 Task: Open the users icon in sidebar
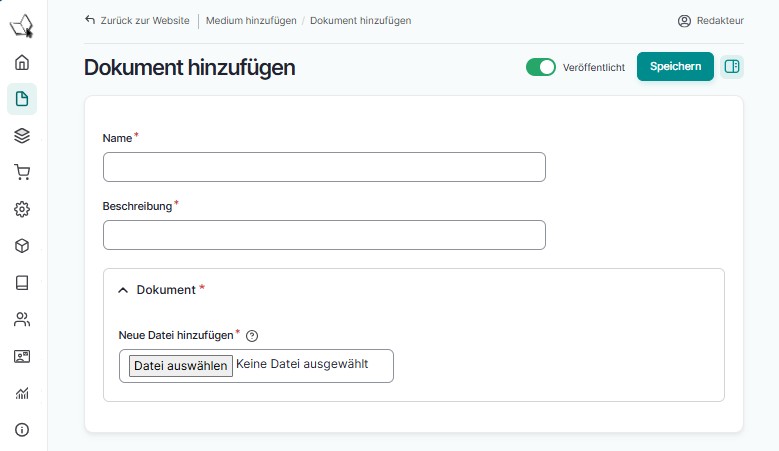tap(22, 320)
